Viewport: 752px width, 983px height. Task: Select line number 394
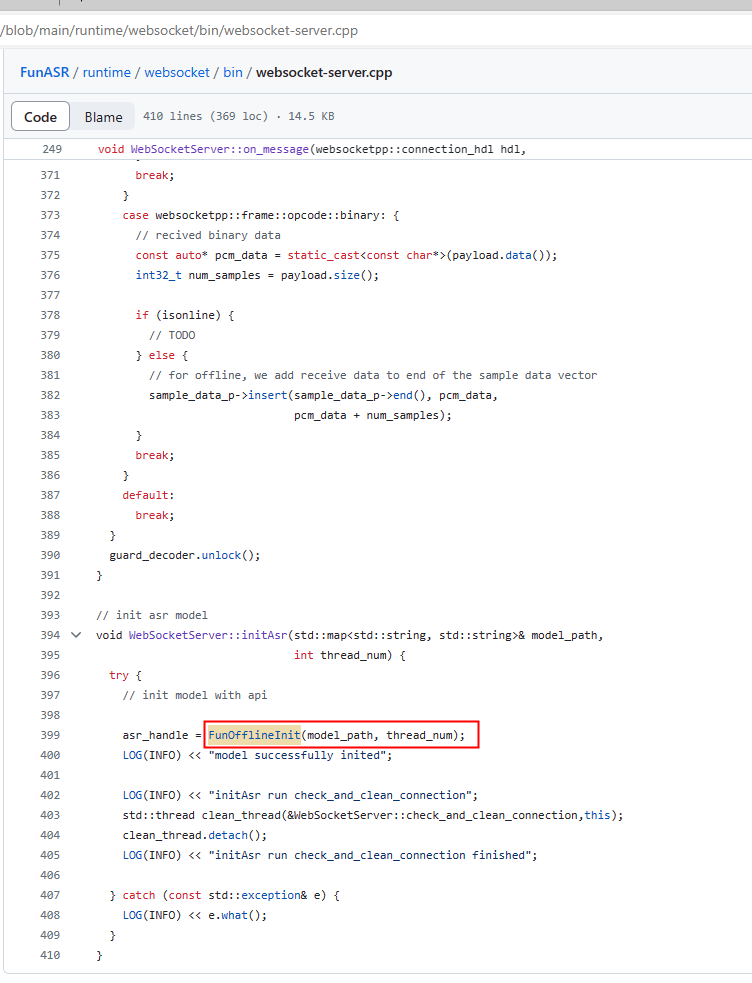[50, 635]
